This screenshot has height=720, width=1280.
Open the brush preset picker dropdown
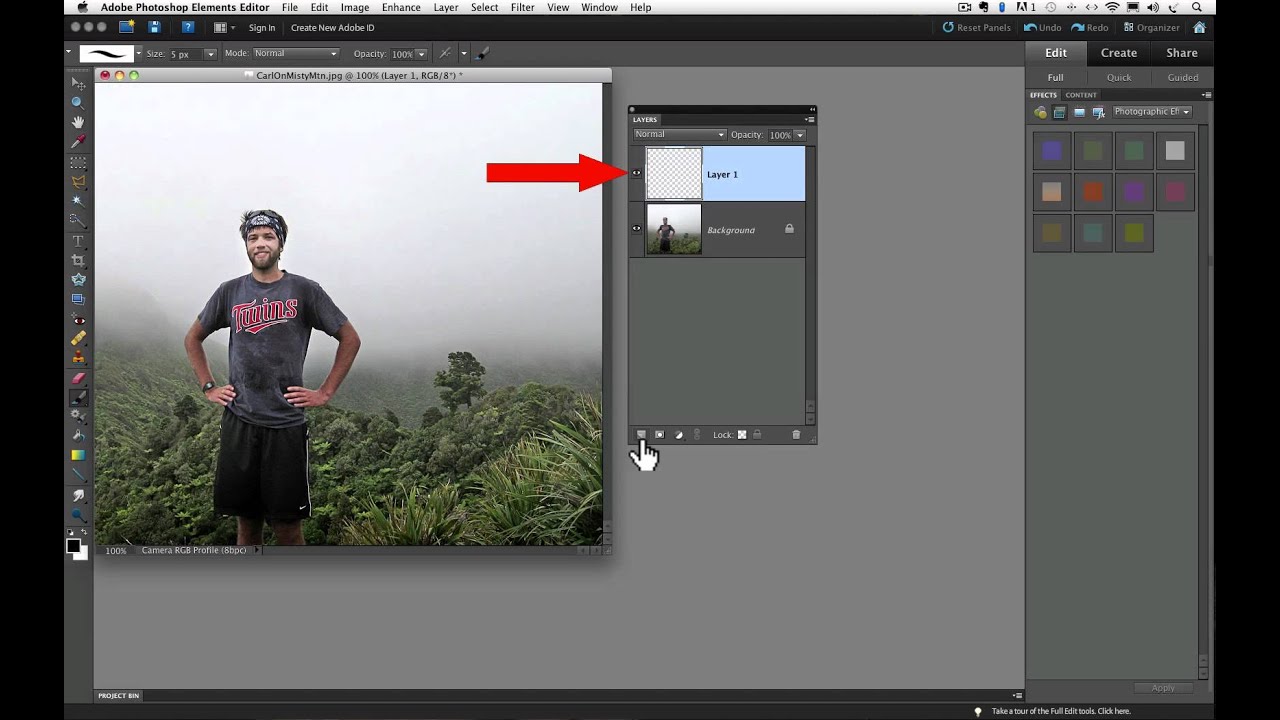(x=139, y=53)
